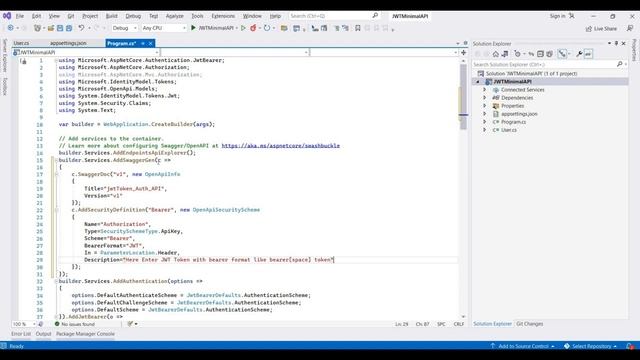Click the Hot Reload flame icon
Screen dimensions: 640x360
pos(253,28)
